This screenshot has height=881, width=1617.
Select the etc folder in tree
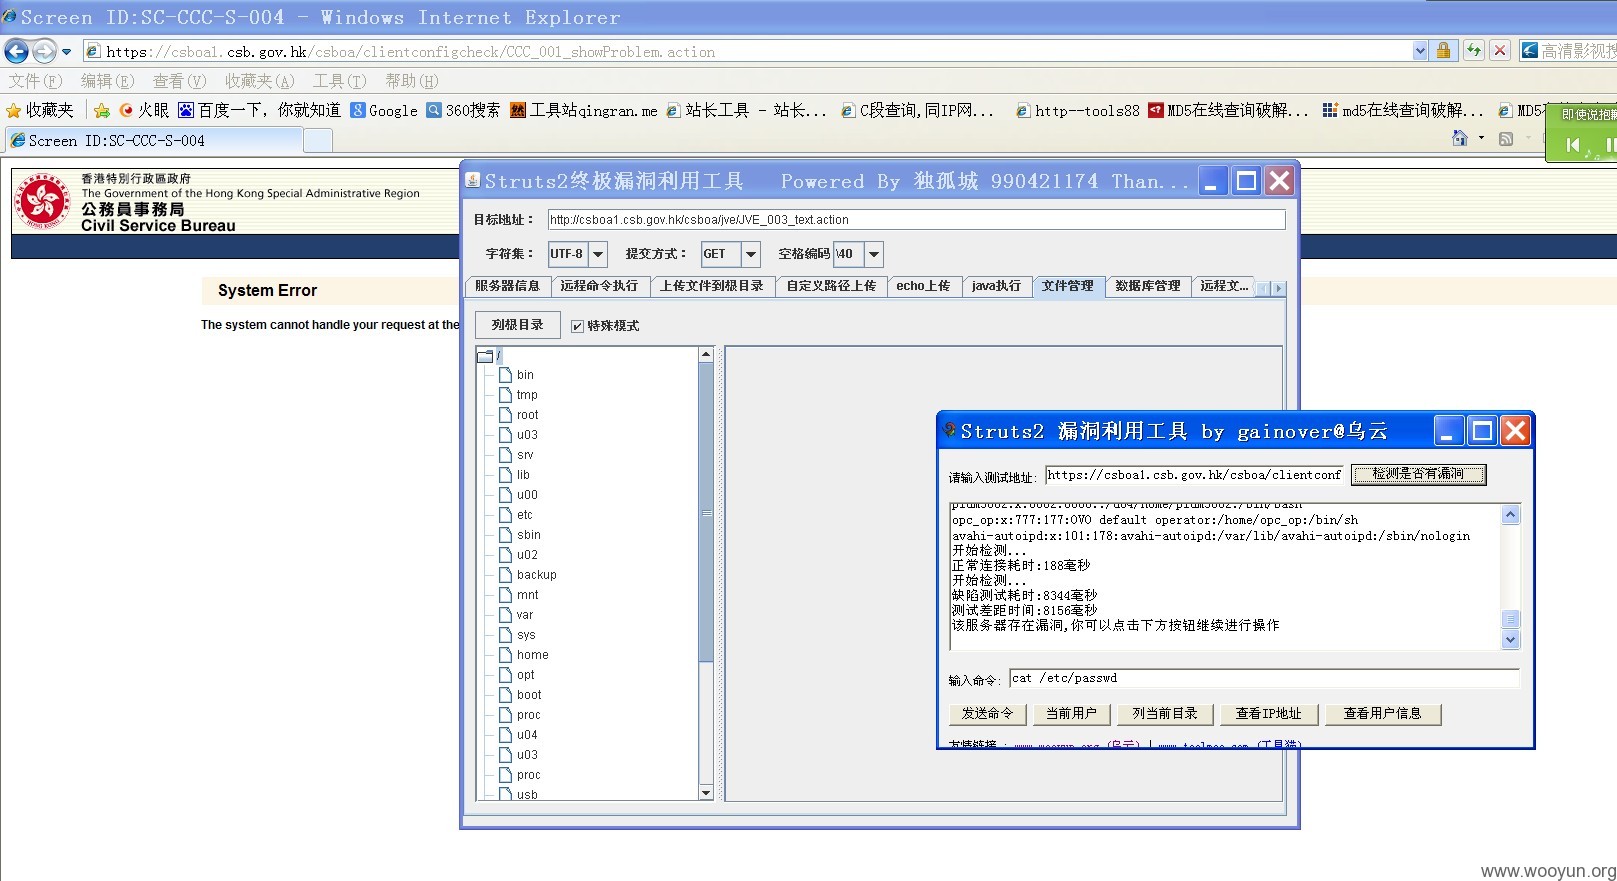click(x=525, y=515)
